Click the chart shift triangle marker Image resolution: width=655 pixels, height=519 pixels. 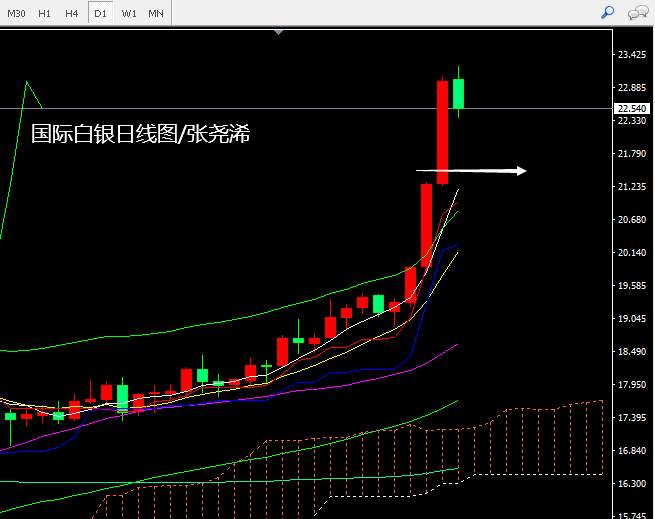pos(279,32)
